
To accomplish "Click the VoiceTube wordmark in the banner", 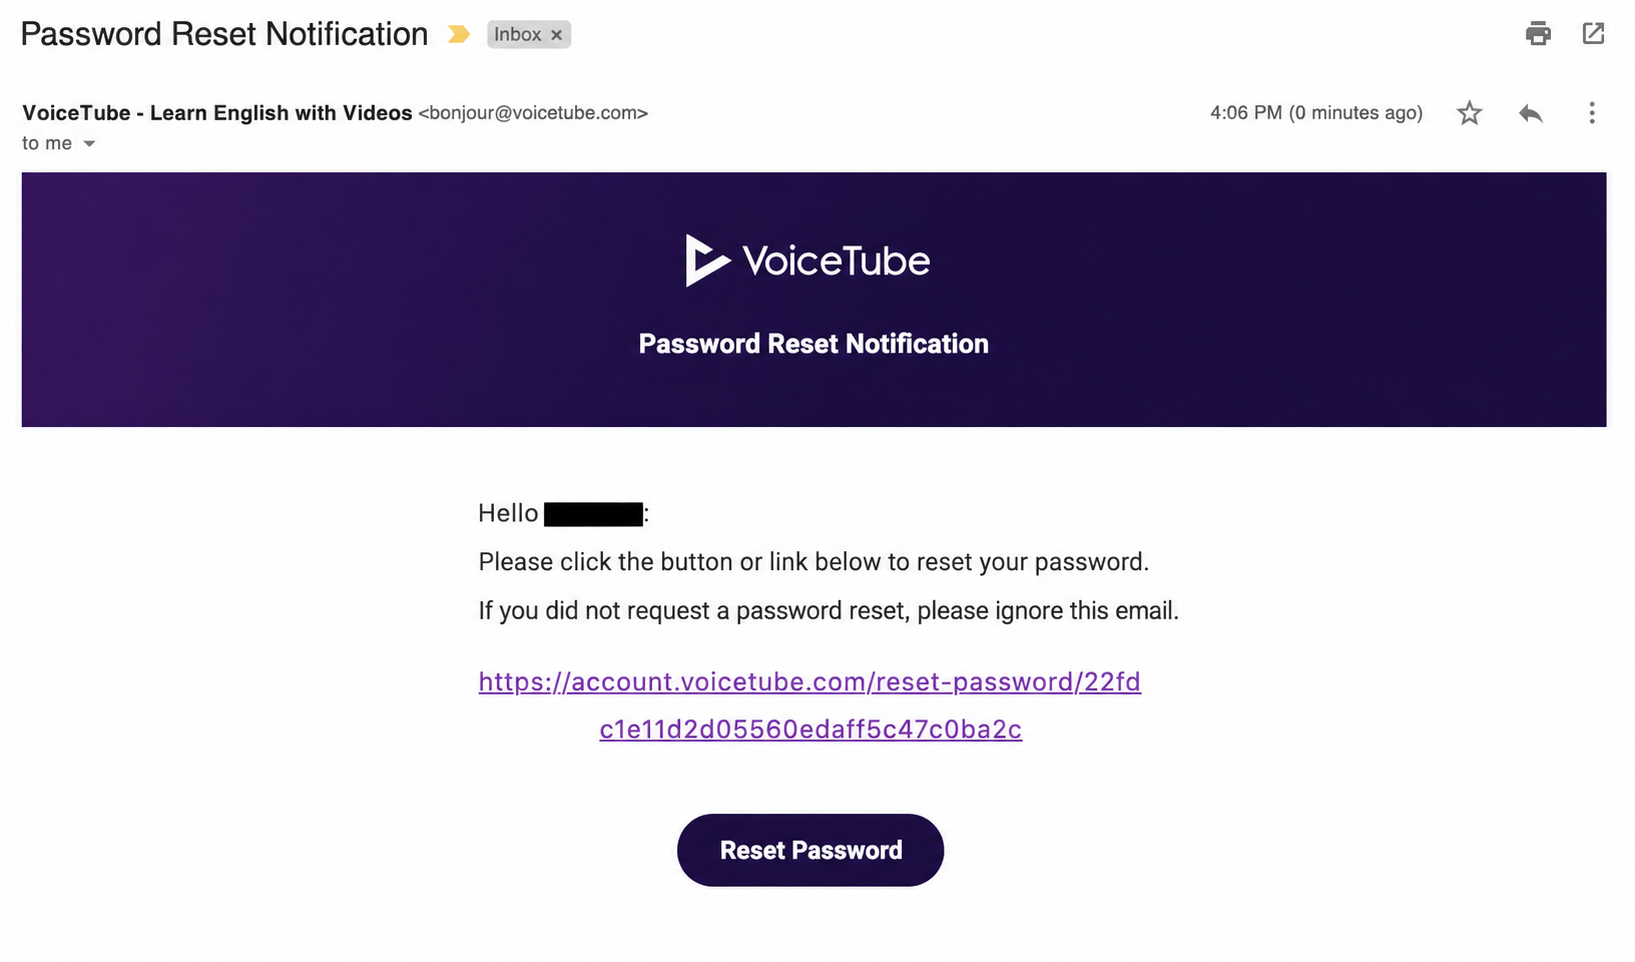I will click(836, 261).
